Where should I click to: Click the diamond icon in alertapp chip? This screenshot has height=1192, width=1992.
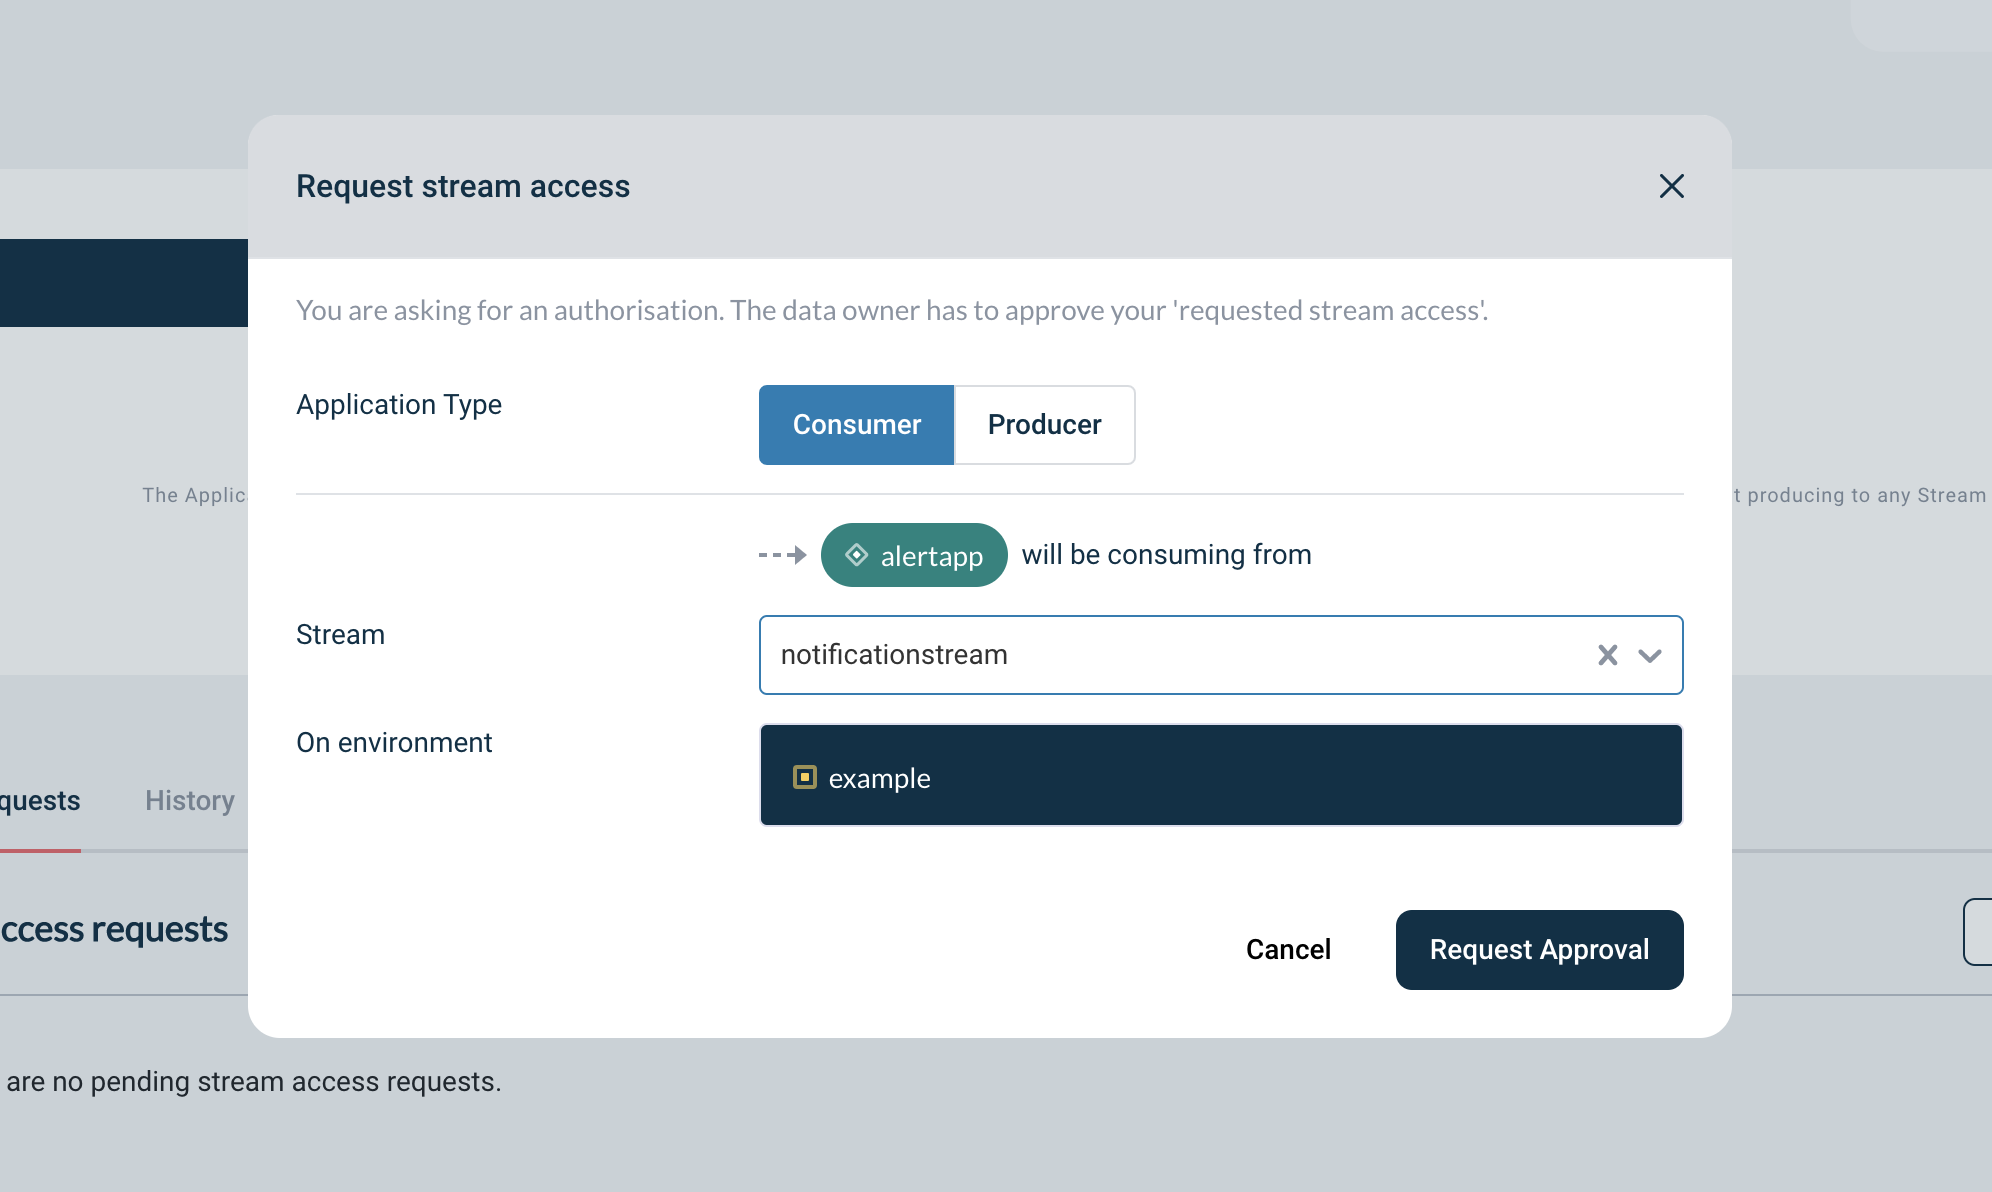(x=856, y=554)
